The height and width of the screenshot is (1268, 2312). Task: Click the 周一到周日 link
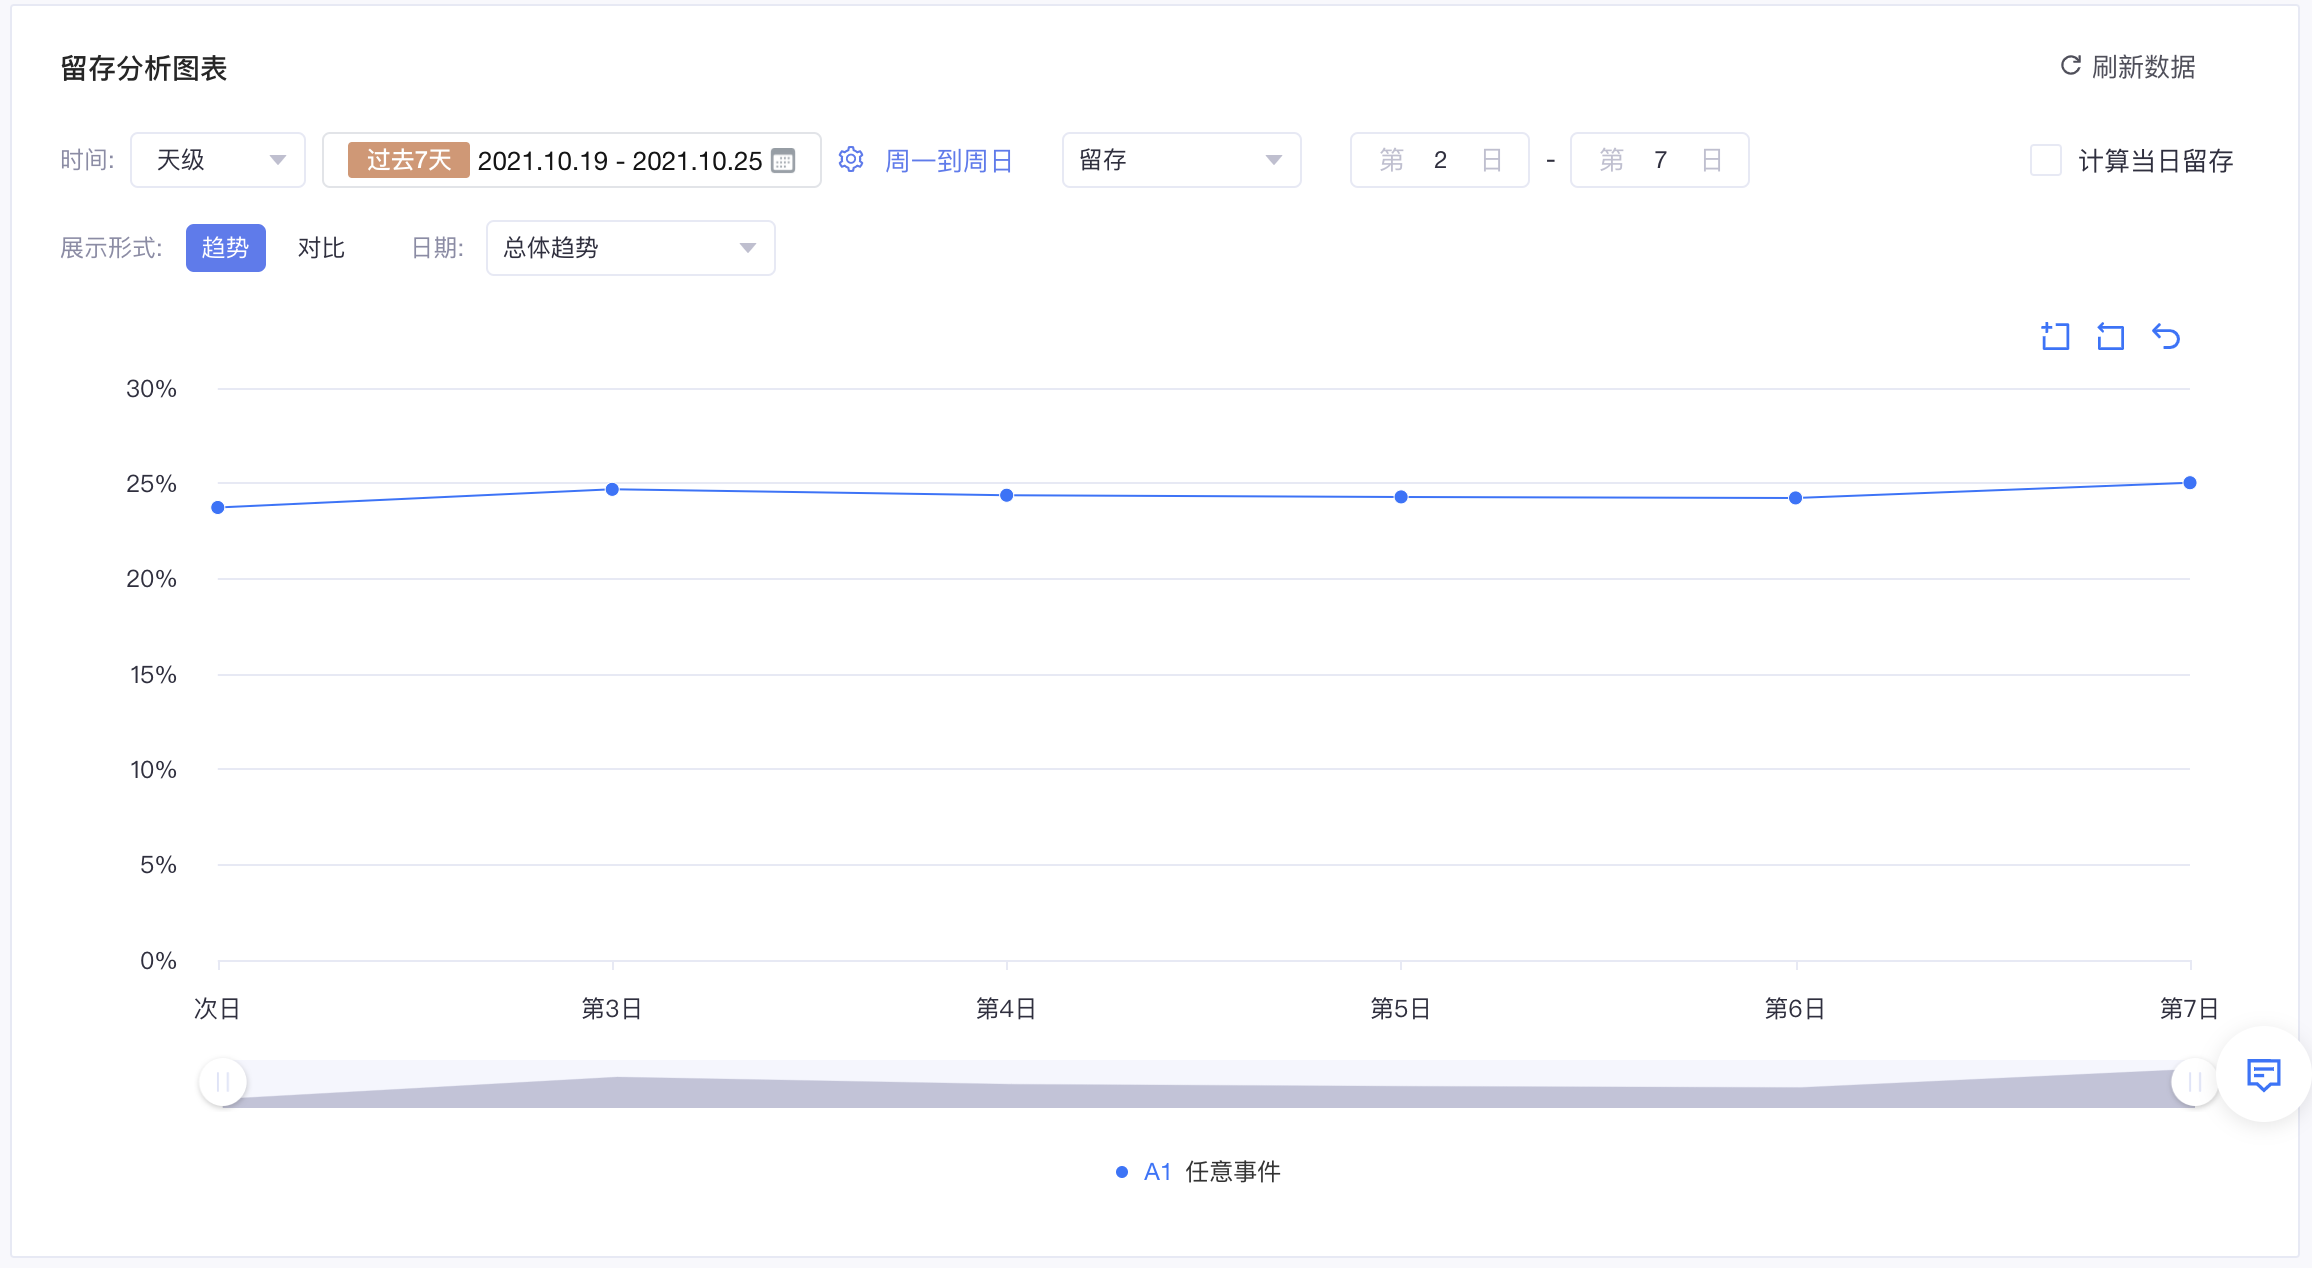tap(949, 161)
